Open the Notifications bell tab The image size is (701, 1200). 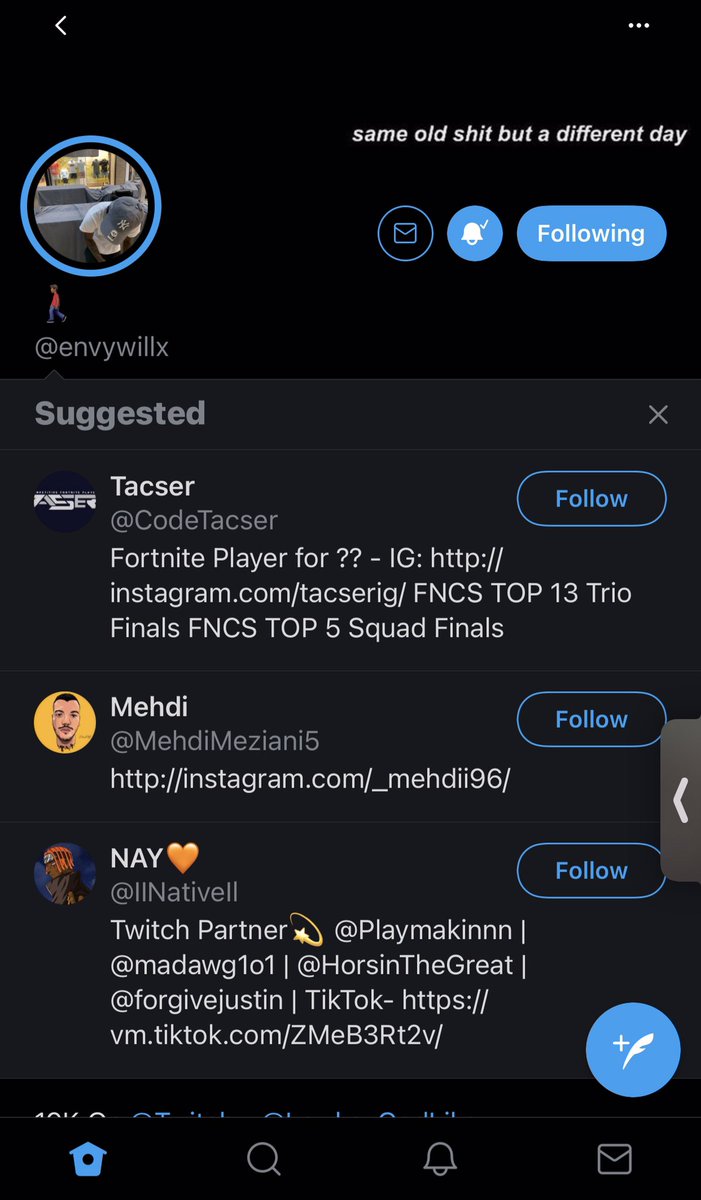(x=439, y=1159)
